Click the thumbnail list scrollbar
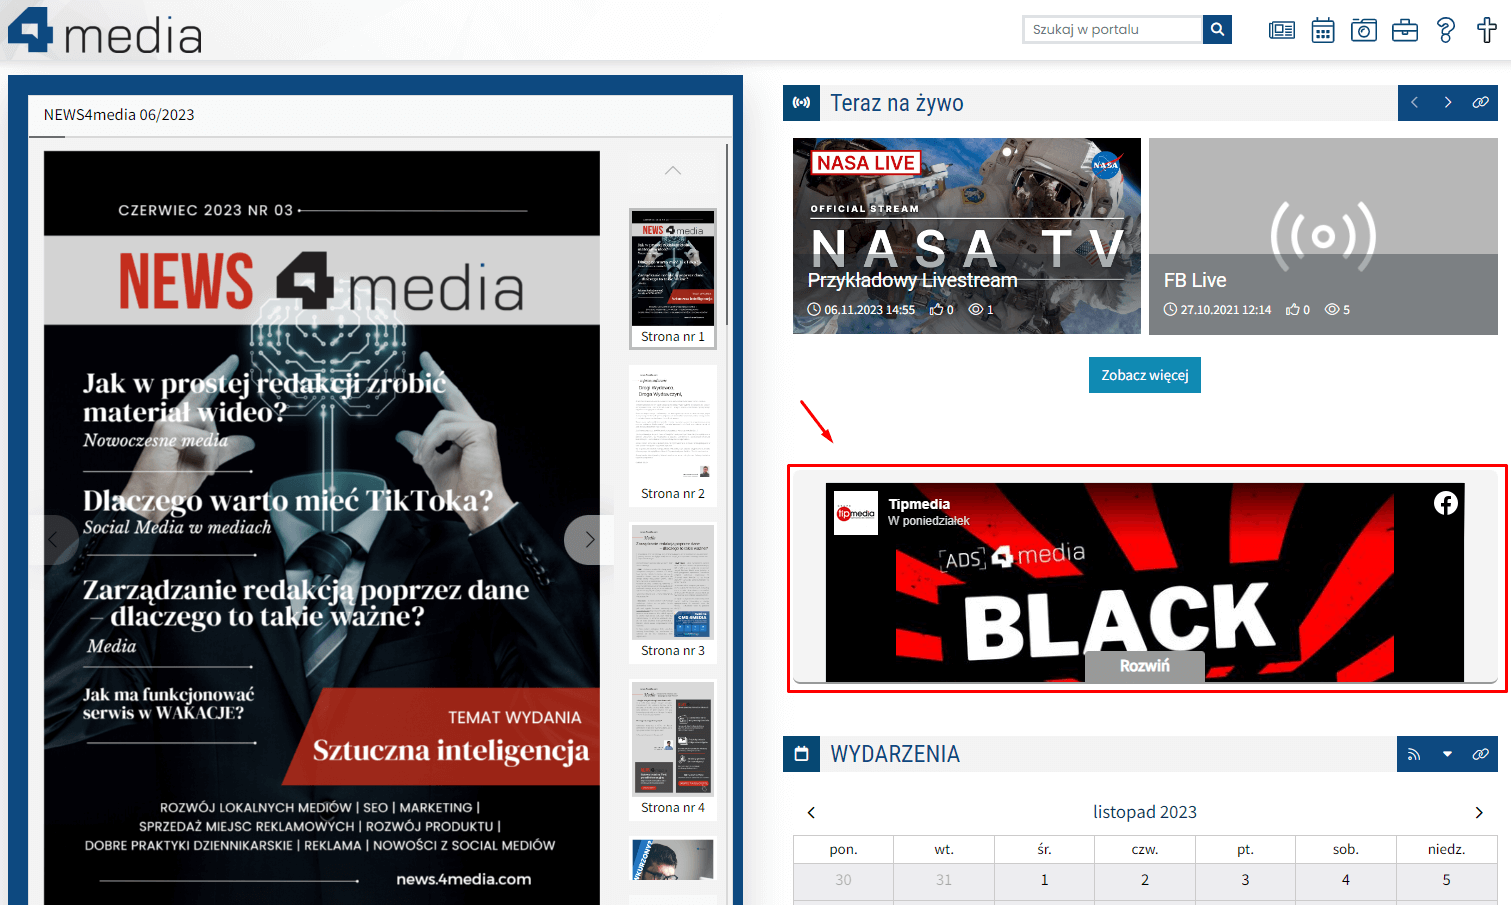 tap(727, 235)
